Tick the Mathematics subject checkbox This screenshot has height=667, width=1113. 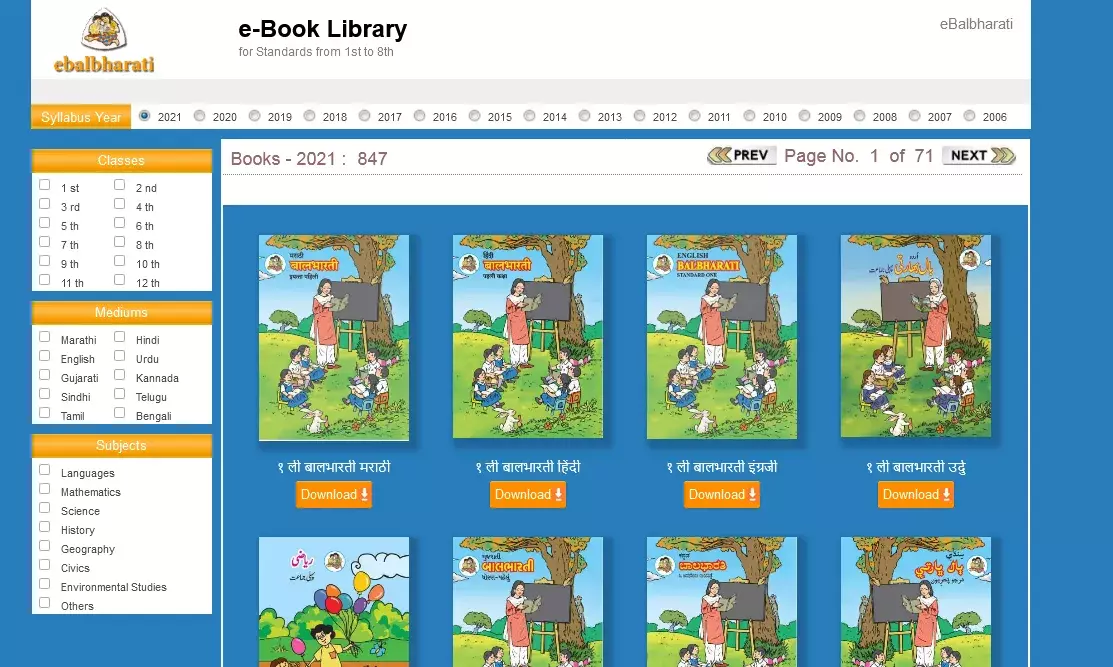[x=45, y=489]
